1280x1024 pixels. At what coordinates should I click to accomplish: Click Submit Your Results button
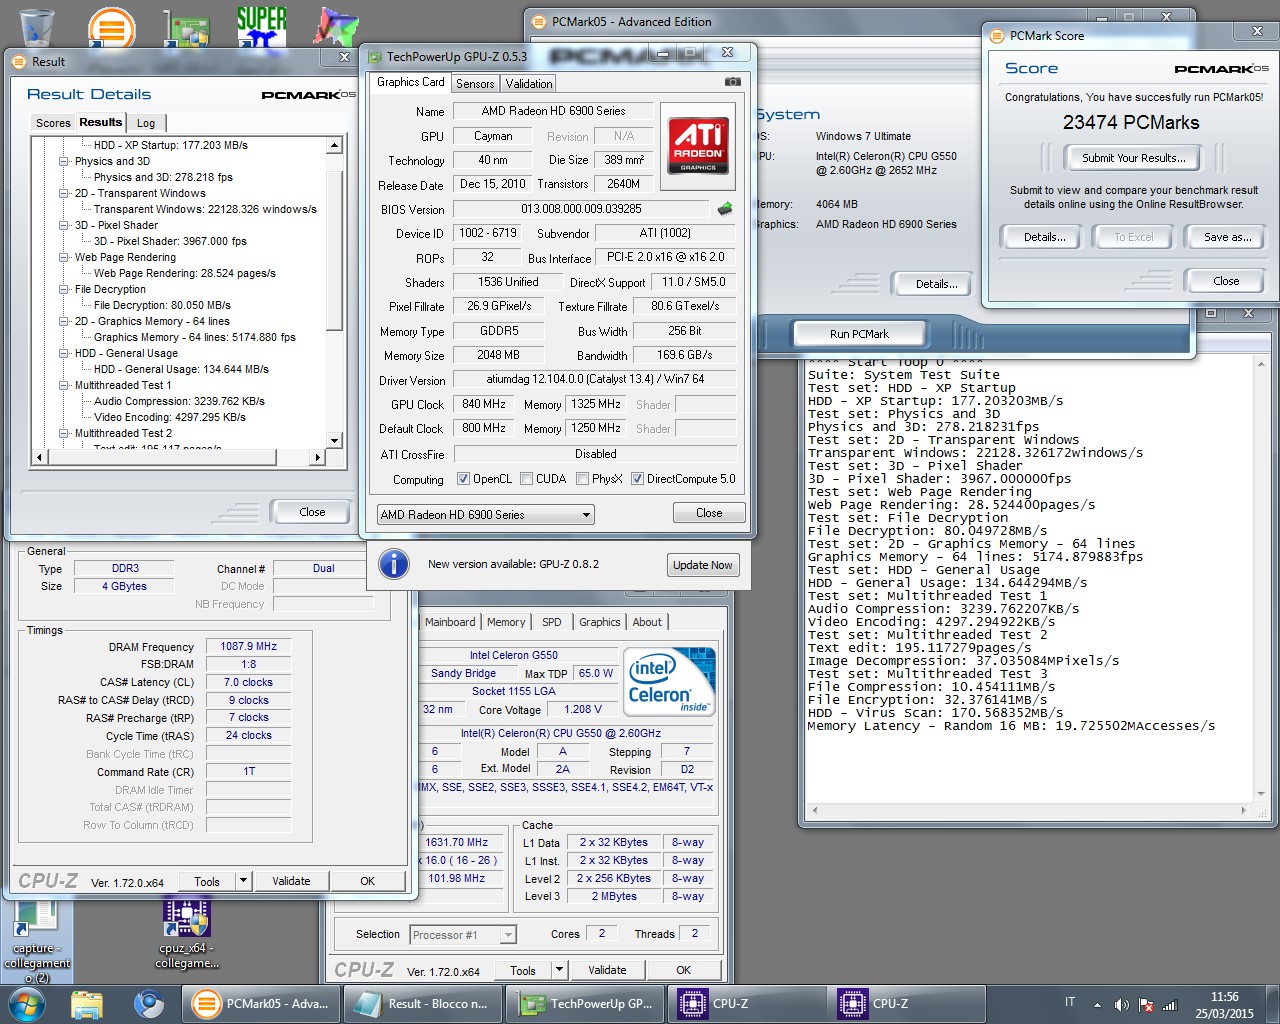1133,158
